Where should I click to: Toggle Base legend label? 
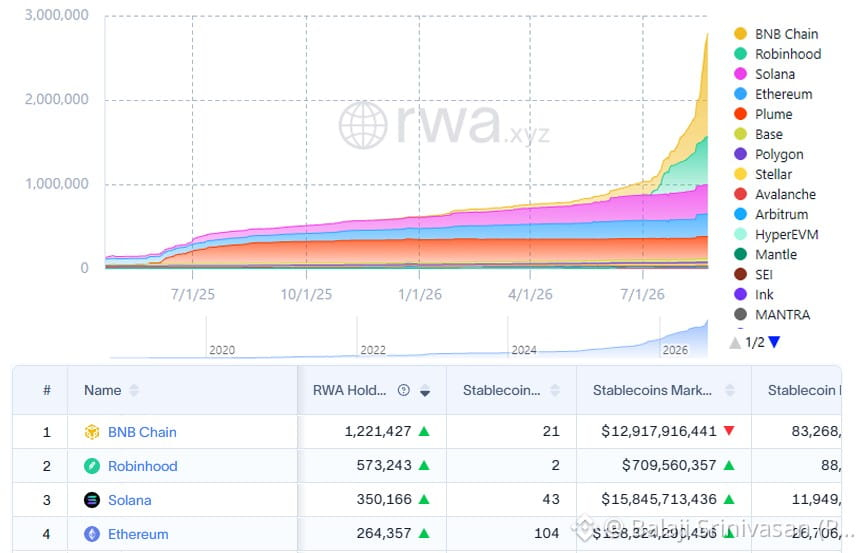tap(769, 134)
